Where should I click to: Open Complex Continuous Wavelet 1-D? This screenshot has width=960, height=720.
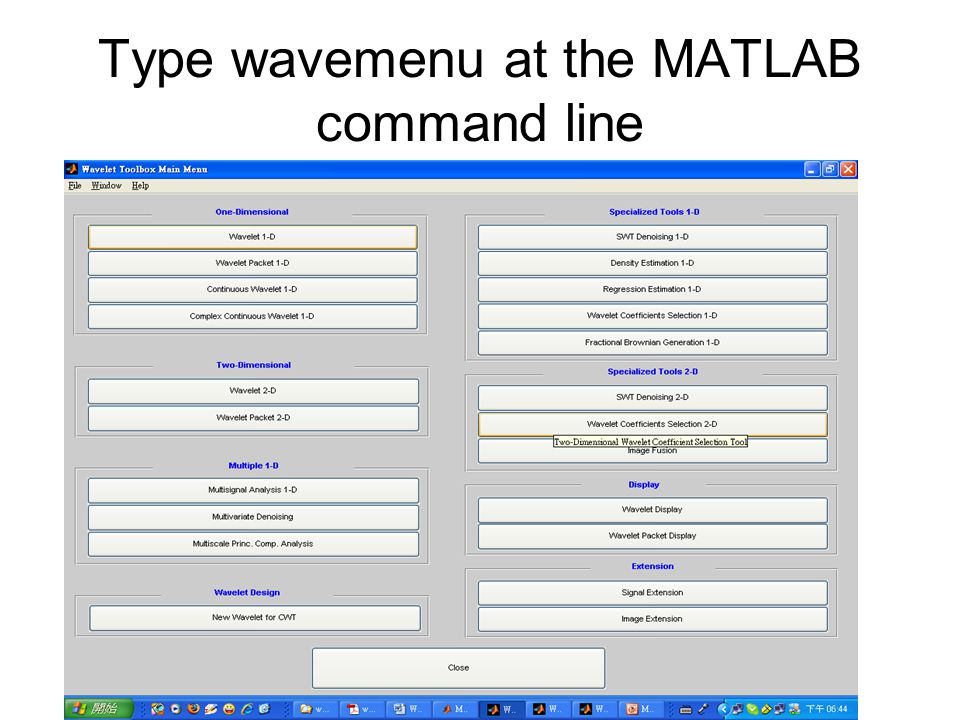pyautogui.click(x=252, y=317)
